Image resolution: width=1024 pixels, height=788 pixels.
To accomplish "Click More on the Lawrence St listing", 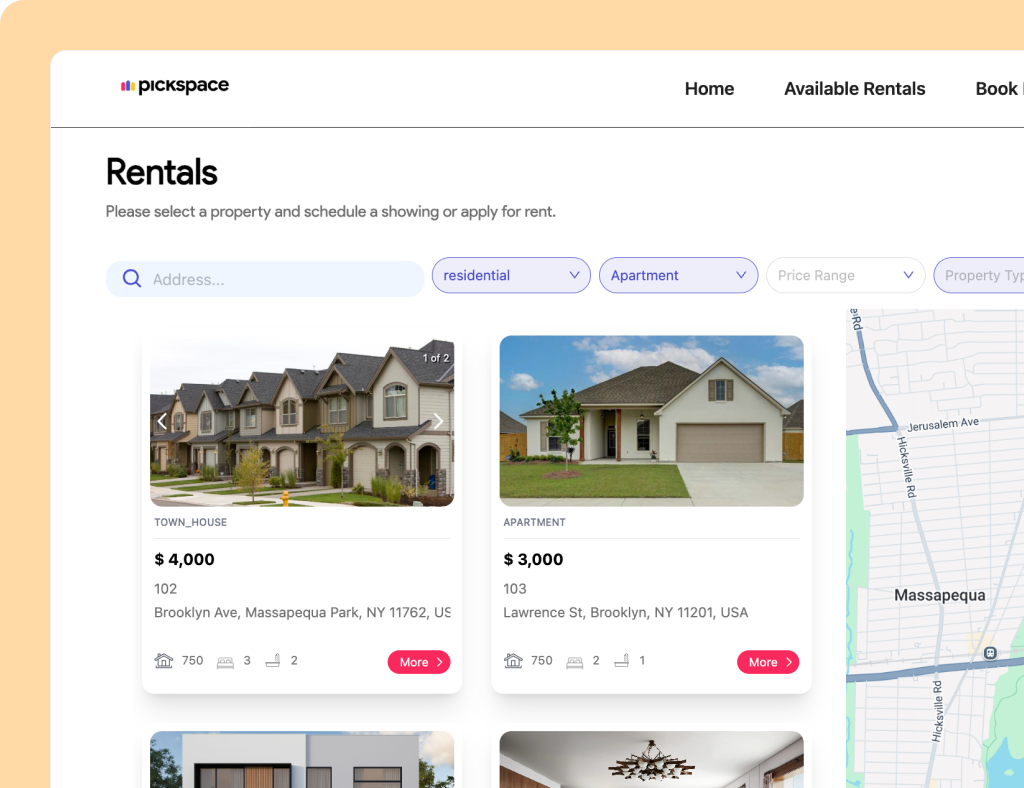I will tap(768, 662).
